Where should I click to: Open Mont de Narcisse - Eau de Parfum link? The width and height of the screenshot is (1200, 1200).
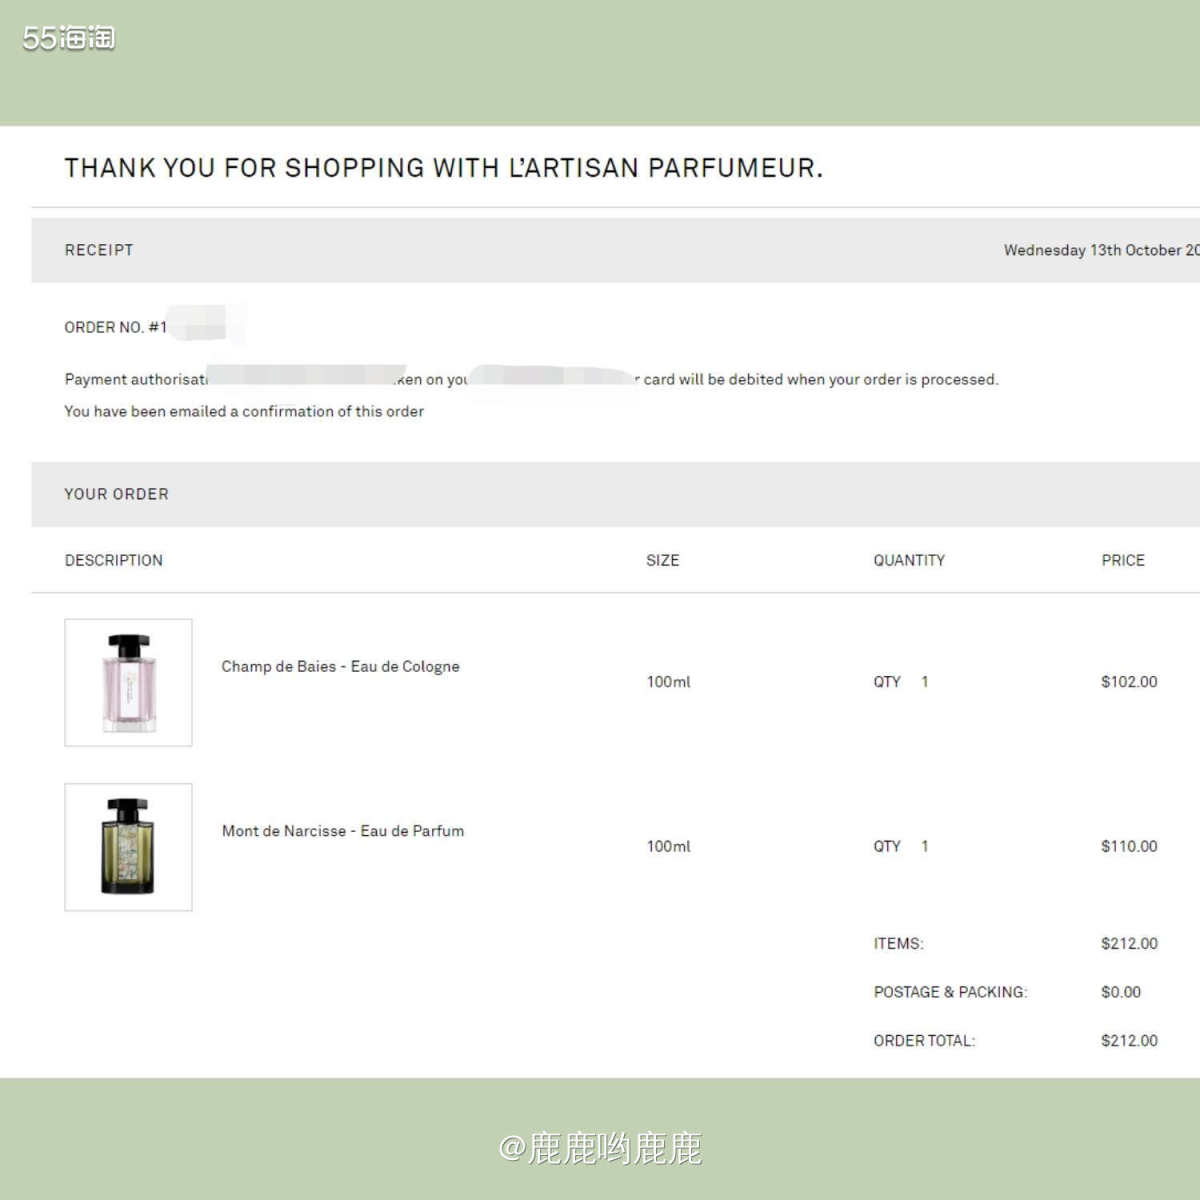tap(343, 831)
